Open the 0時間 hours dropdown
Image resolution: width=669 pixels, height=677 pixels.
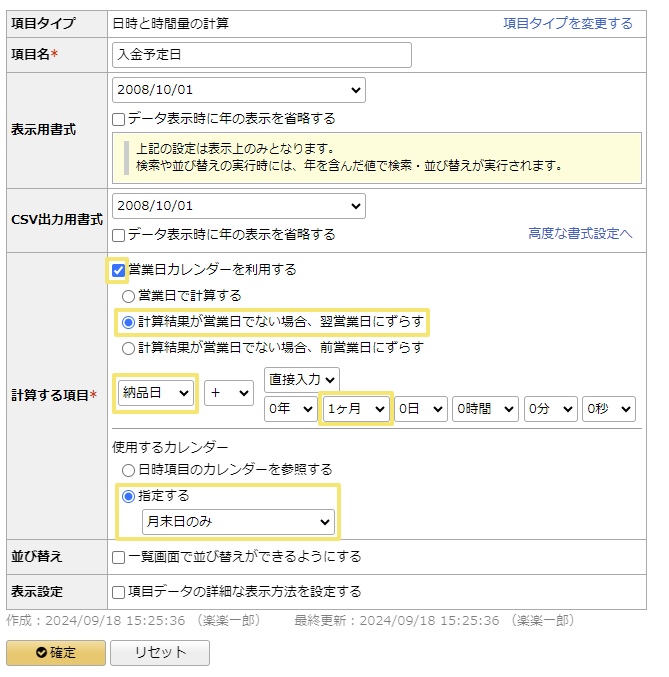coord(485,409)
